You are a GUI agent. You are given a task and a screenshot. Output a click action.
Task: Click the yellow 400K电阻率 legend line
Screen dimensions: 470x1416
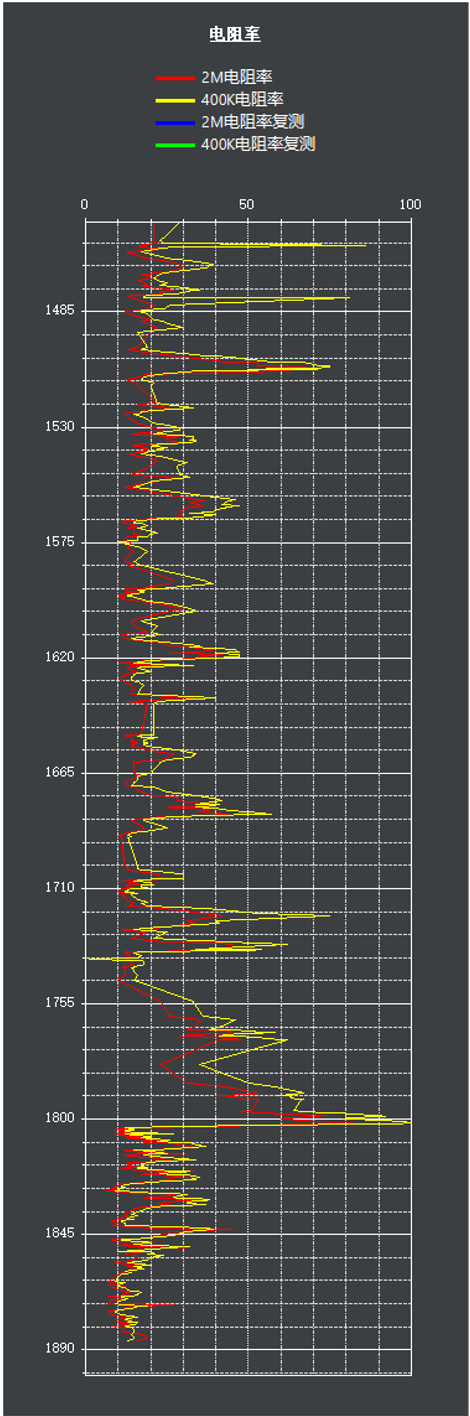[173, 100]
